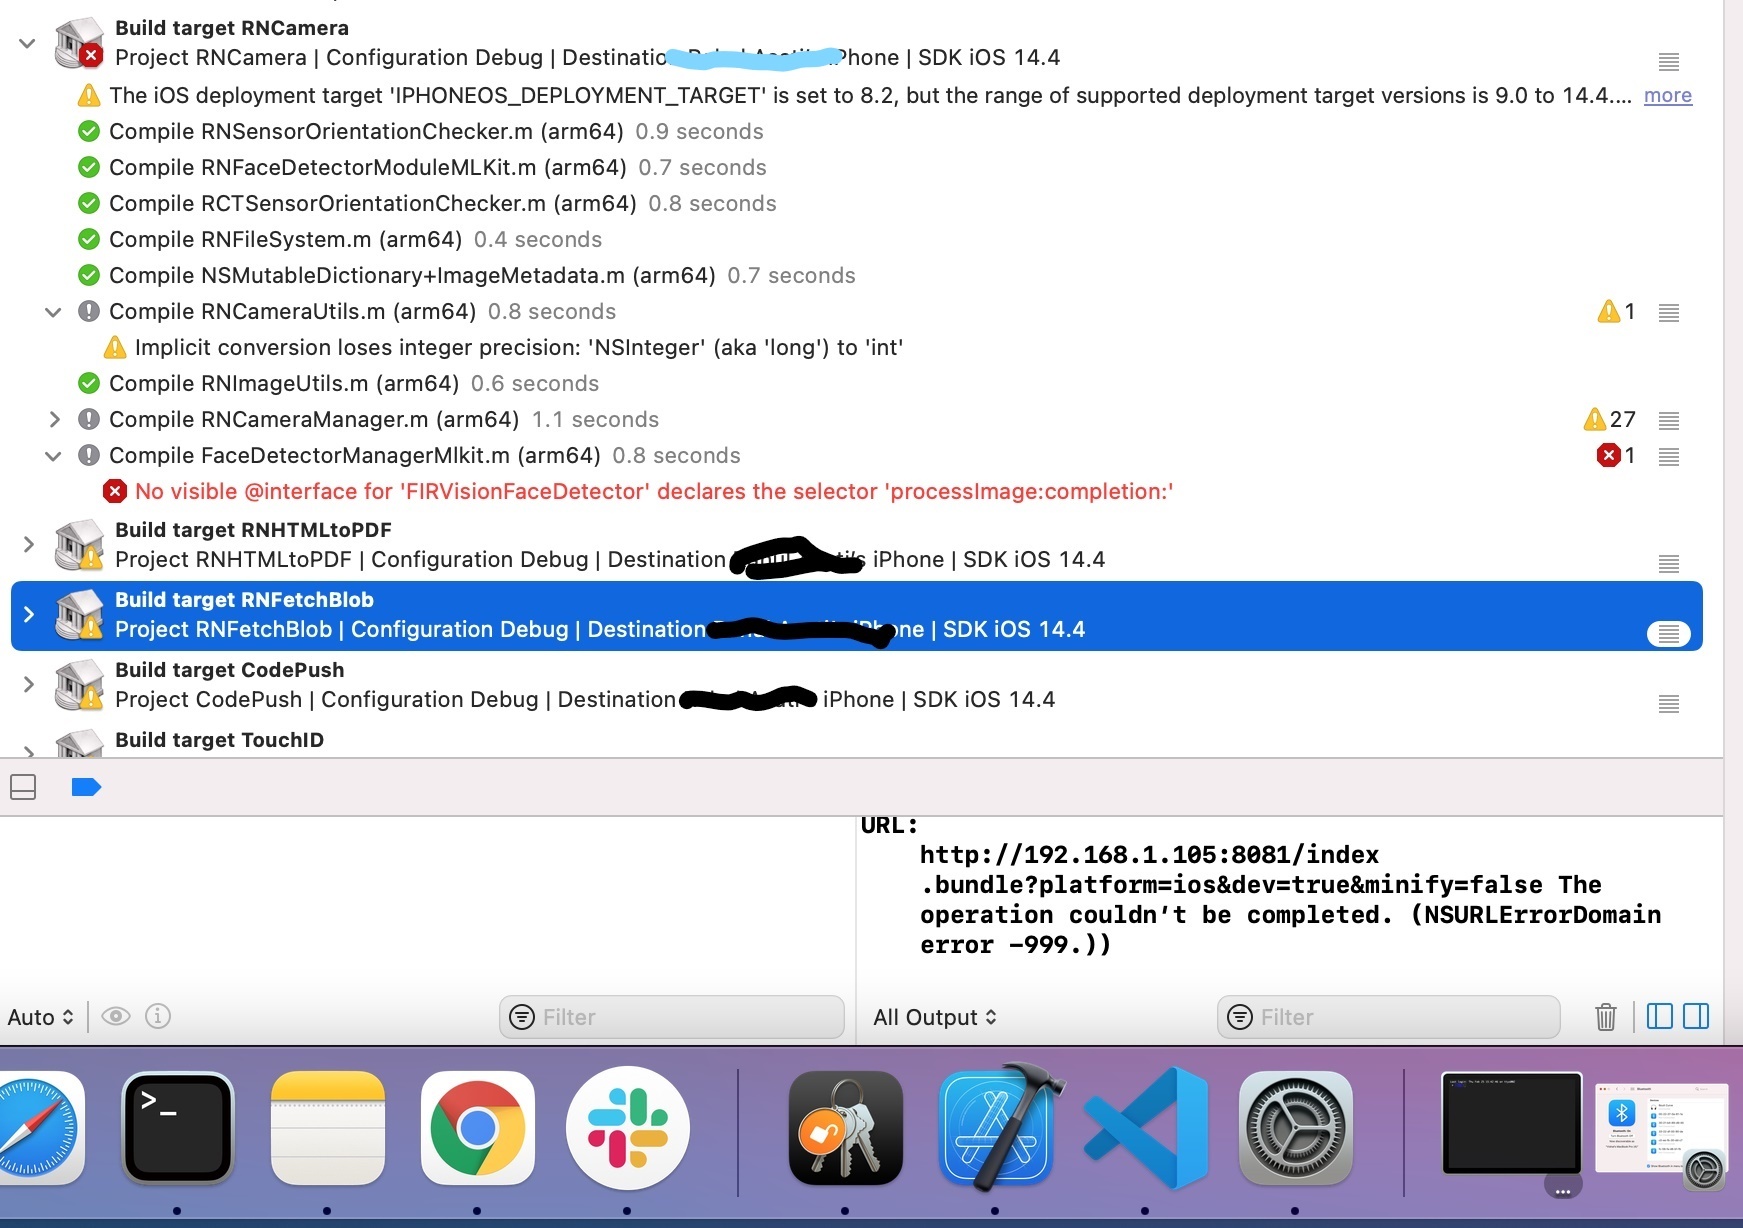The height and width of the screenshot is (1228, 1743).
Task: Open the Auto variables scope dropdown
Action: click(x=40, y=1017)
